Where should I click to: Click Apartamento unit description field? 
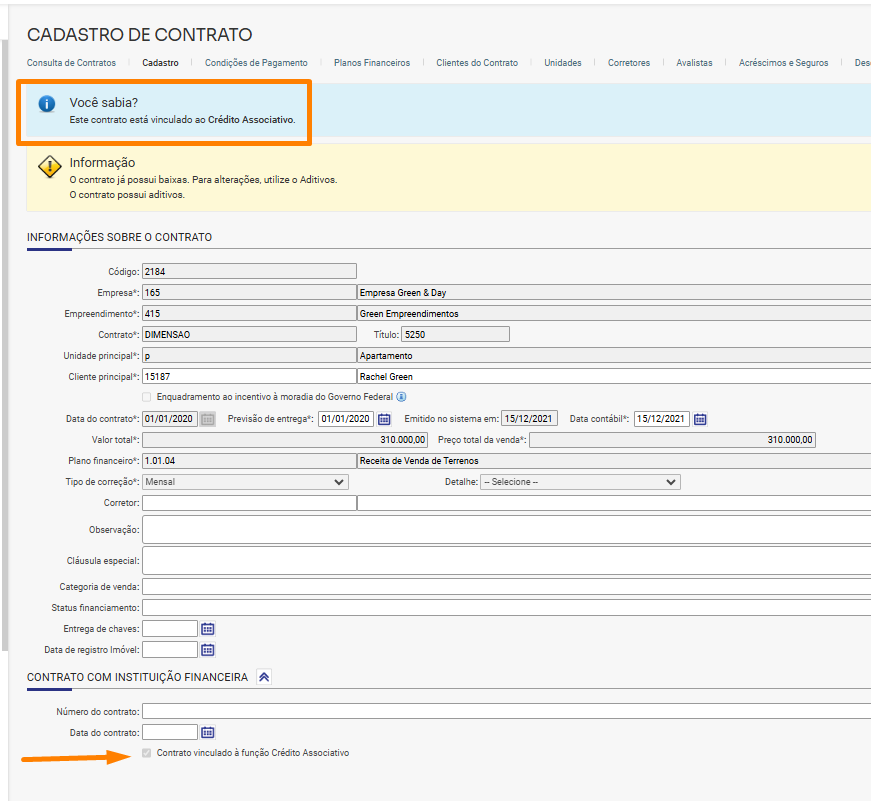(x=614, y=356)
